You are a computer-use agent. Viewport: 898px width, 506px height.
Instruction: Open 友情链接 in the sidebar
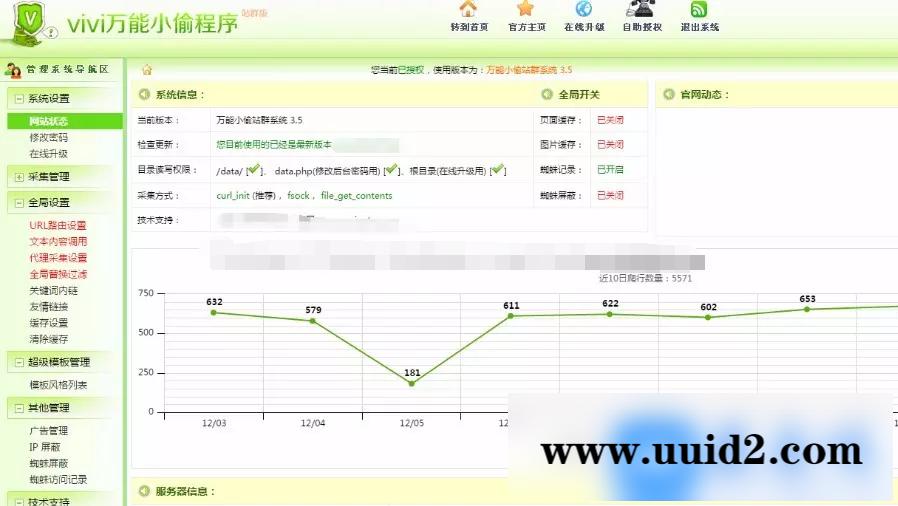coord(49,307)
